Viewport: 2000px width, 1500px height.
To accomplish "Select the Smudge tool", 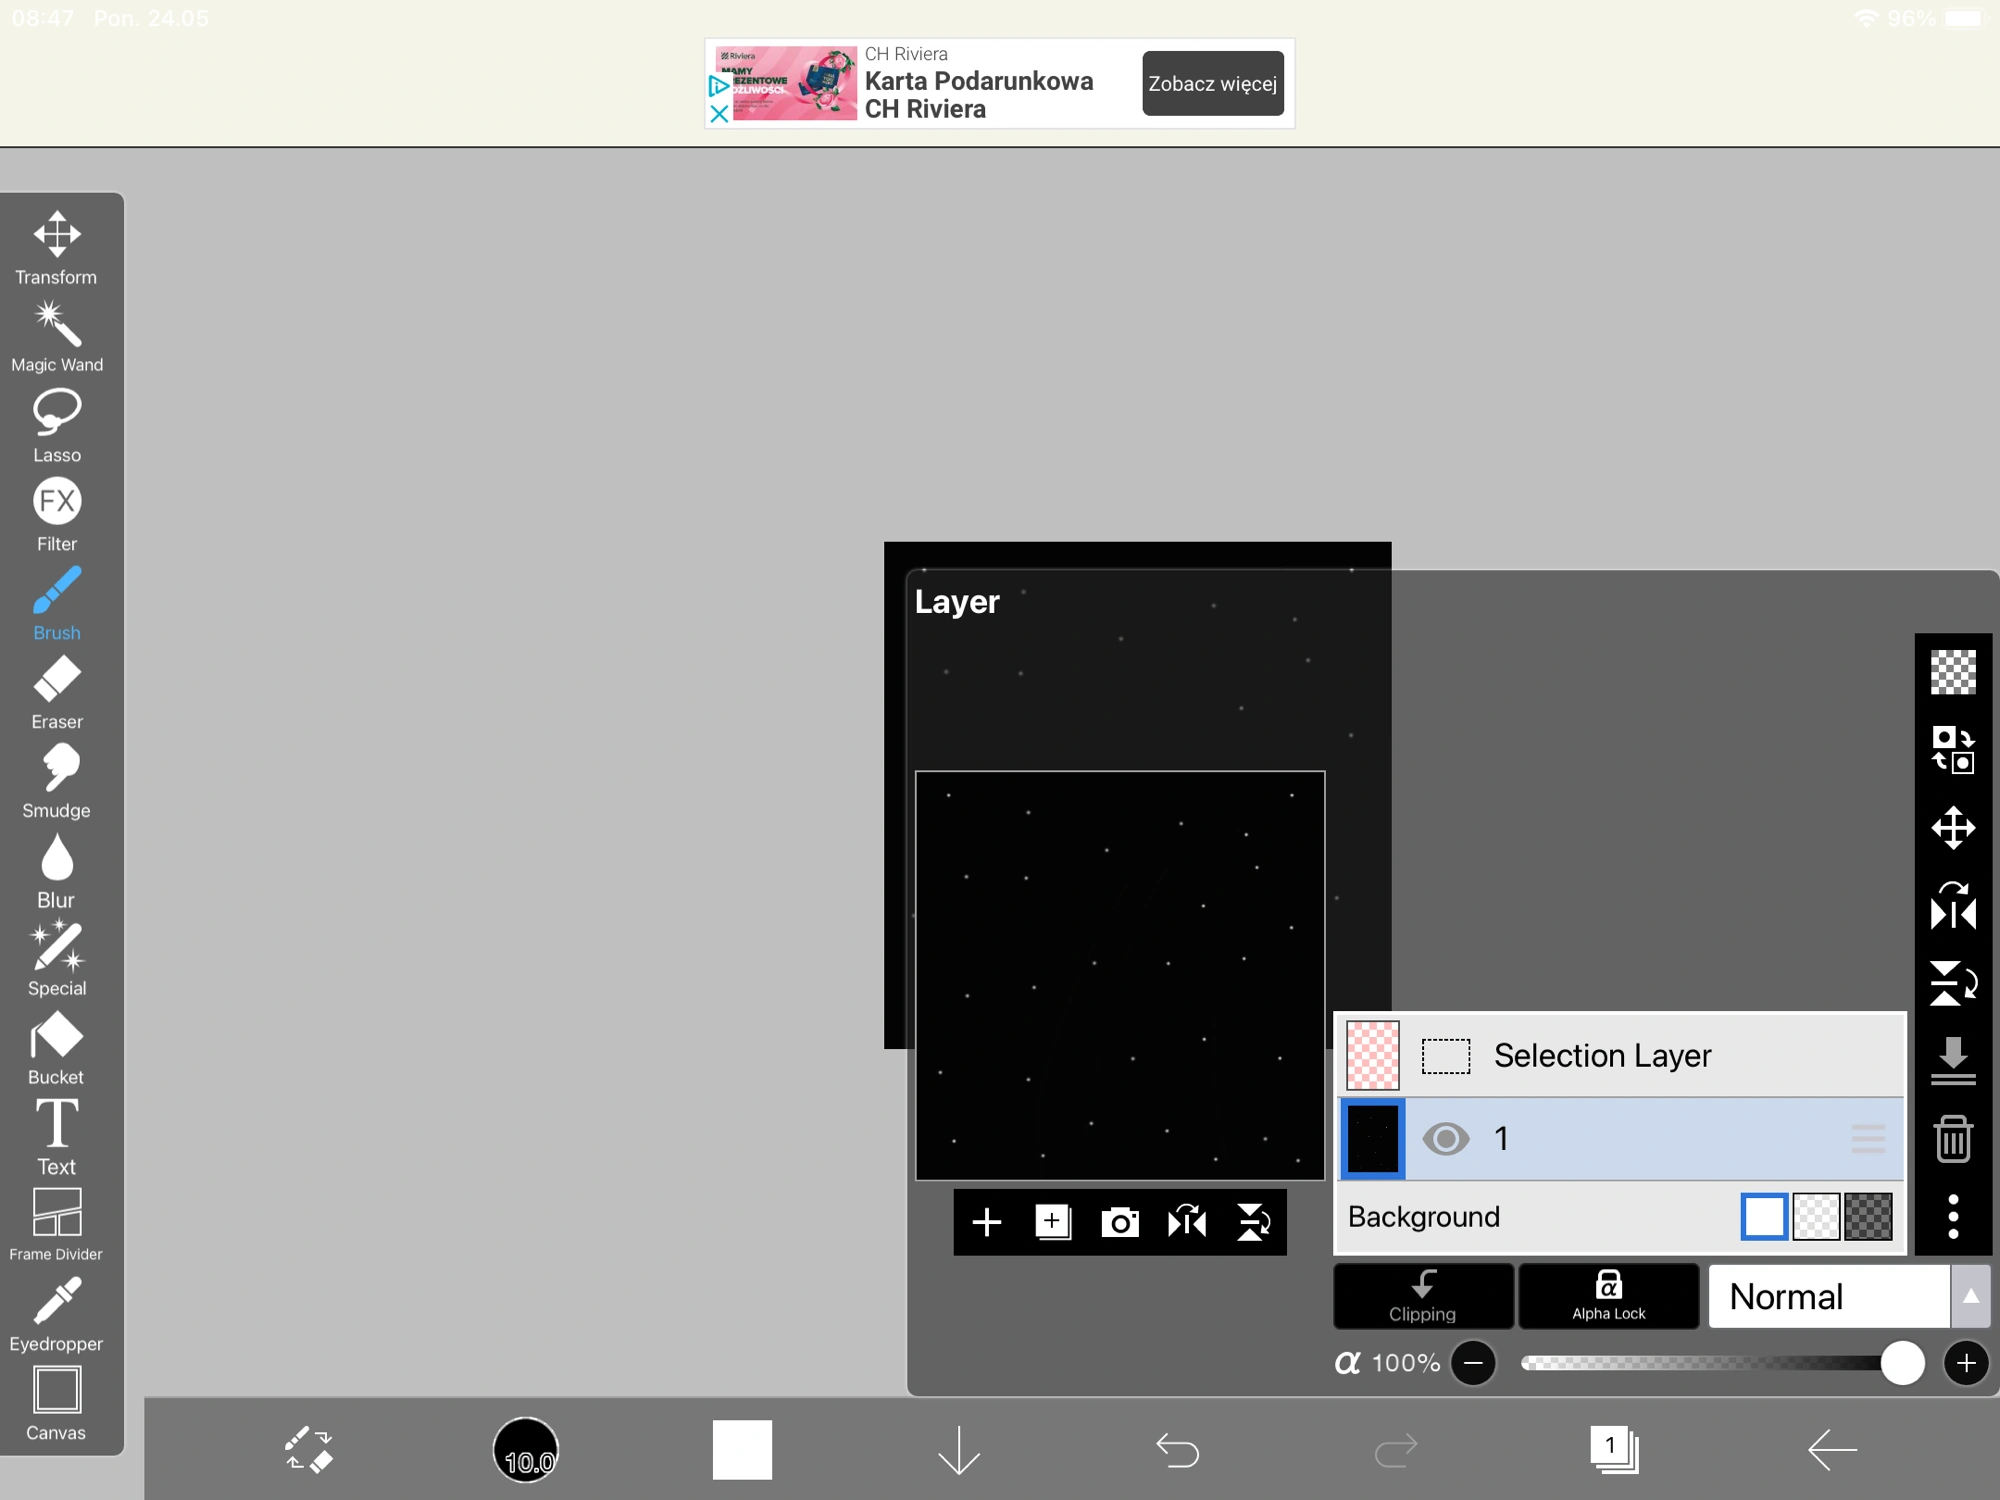I will coord(57,781).
